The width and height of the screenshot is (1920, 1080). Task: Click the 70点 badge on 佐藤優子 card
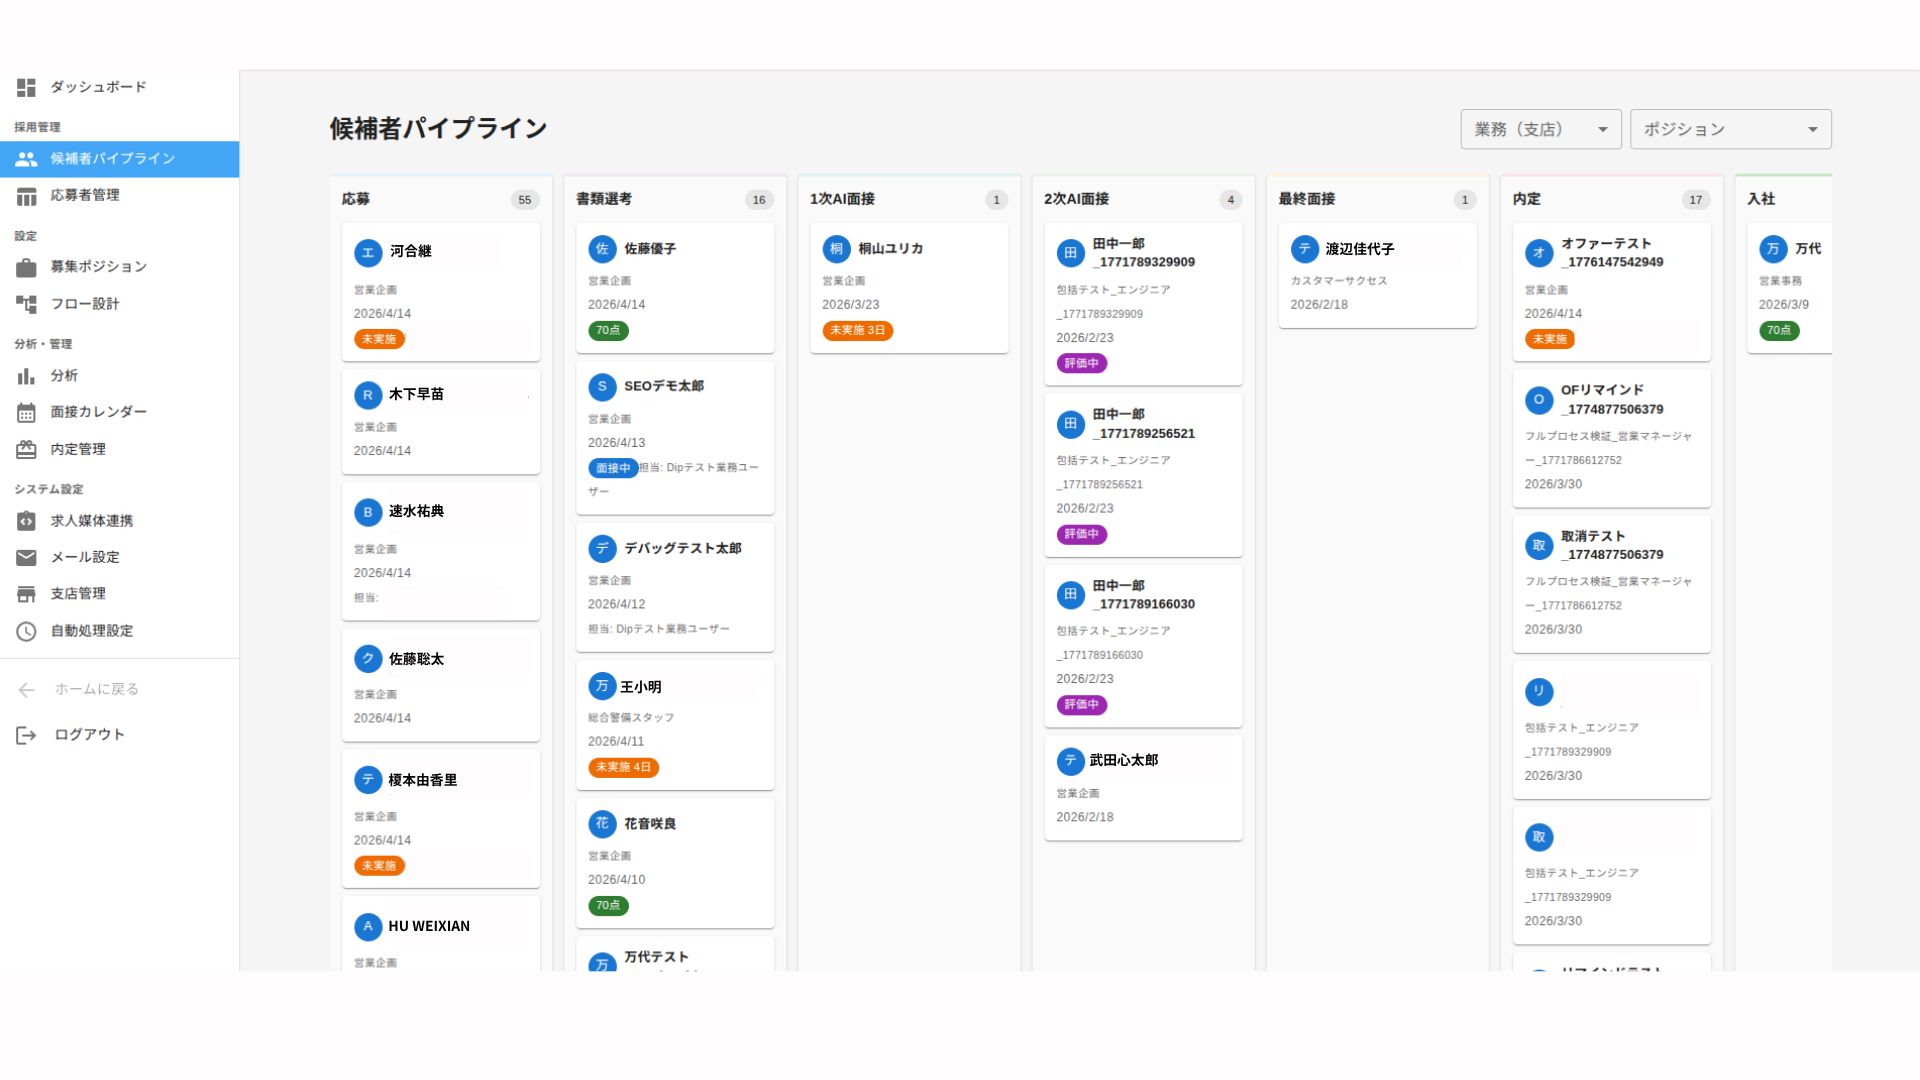pyautogui.click(x=608, y=331)
